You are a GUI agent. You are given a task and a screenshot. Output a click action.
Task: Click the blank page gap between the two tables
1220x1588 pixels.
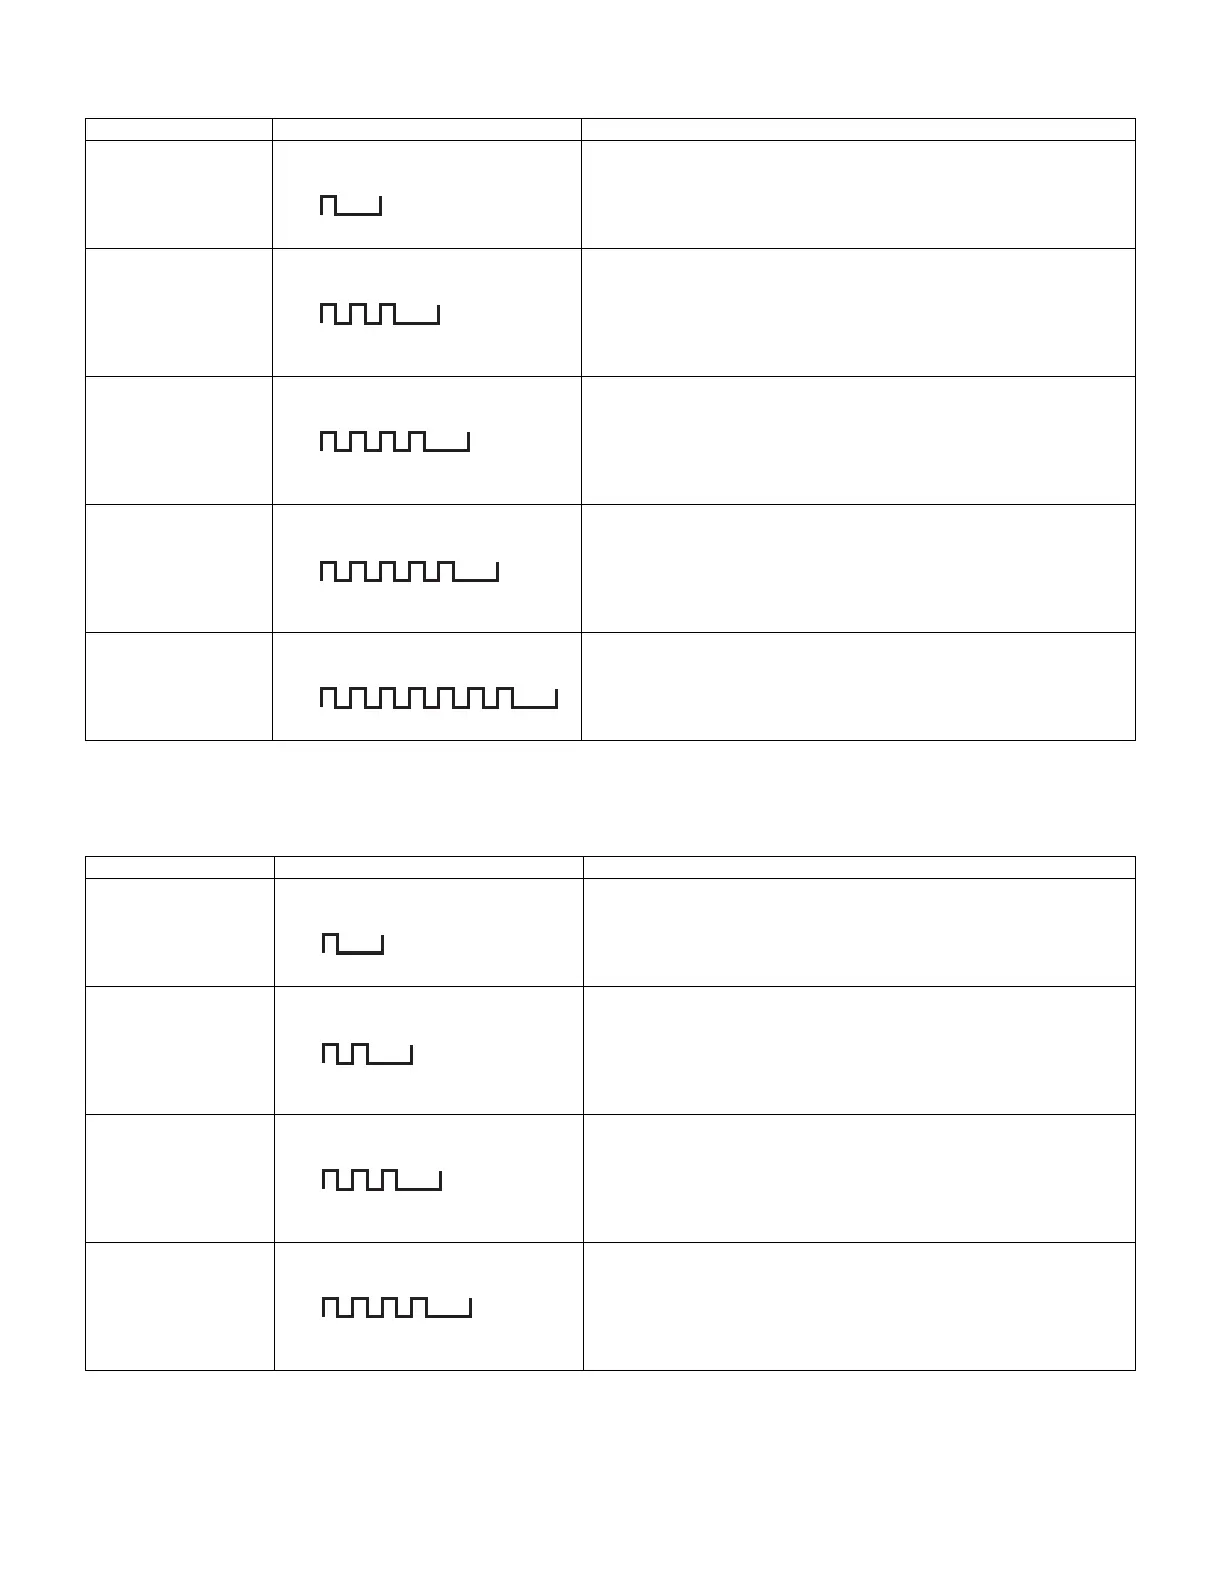610,798
